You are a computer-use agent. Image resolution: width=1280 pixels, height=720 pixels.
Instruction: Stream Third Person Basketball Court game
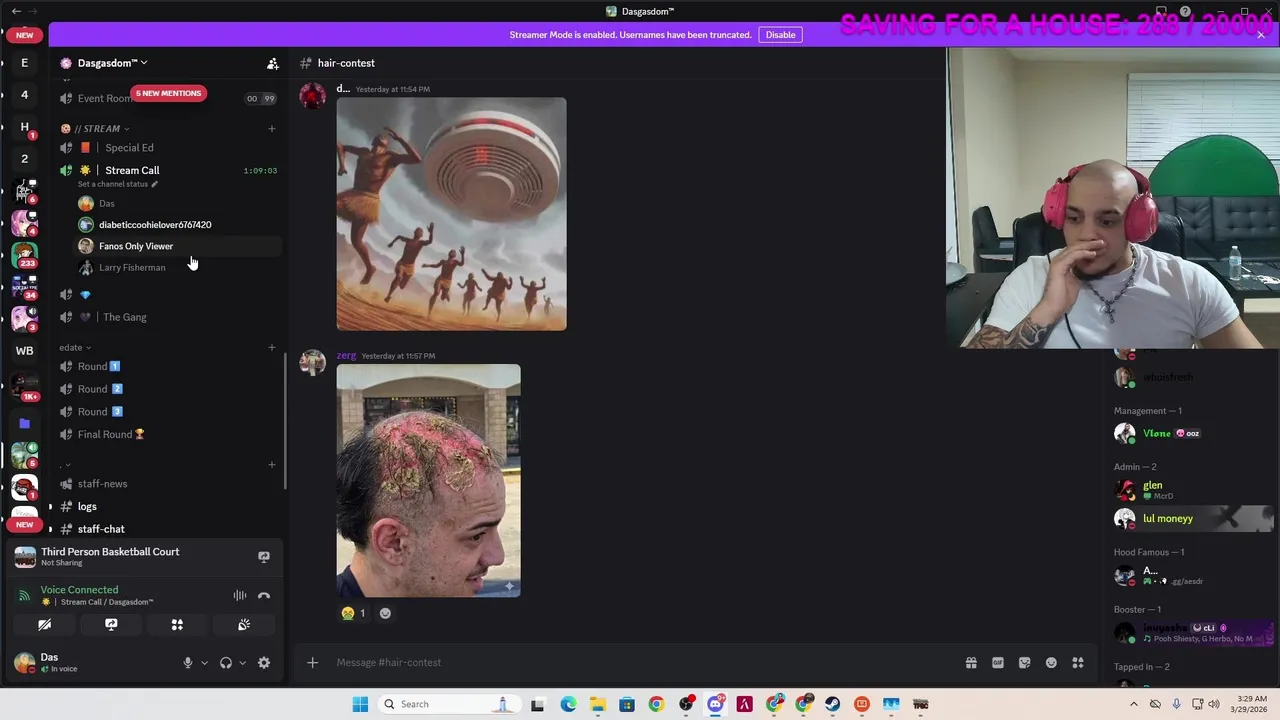coord(264,557)
